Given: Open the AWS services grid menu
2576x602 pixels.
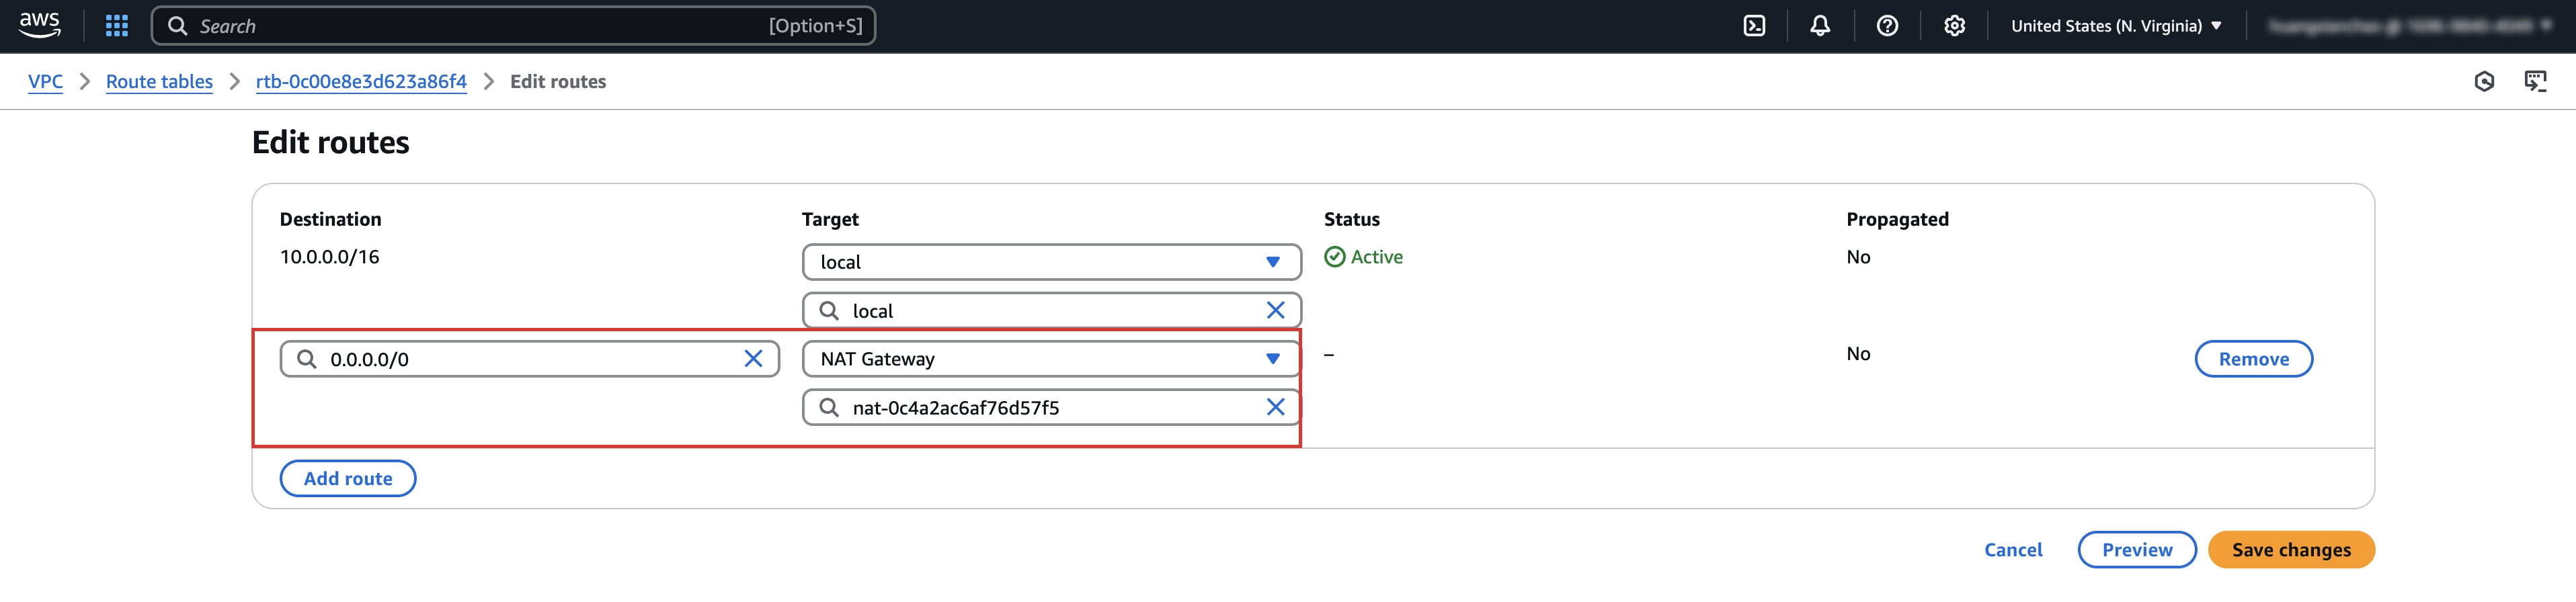Looking at the screenshot, I should [117, 26].
